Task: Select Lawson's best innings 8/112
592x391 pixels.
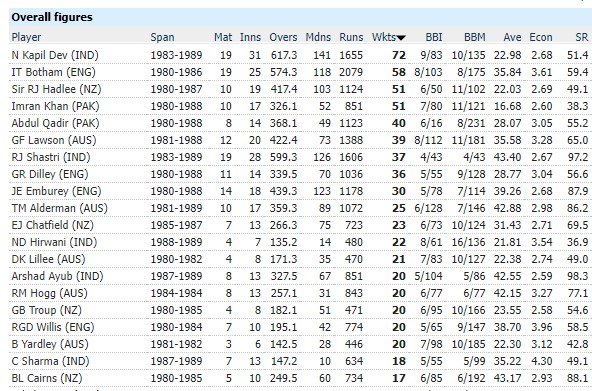Action: (x=429, y=140)
